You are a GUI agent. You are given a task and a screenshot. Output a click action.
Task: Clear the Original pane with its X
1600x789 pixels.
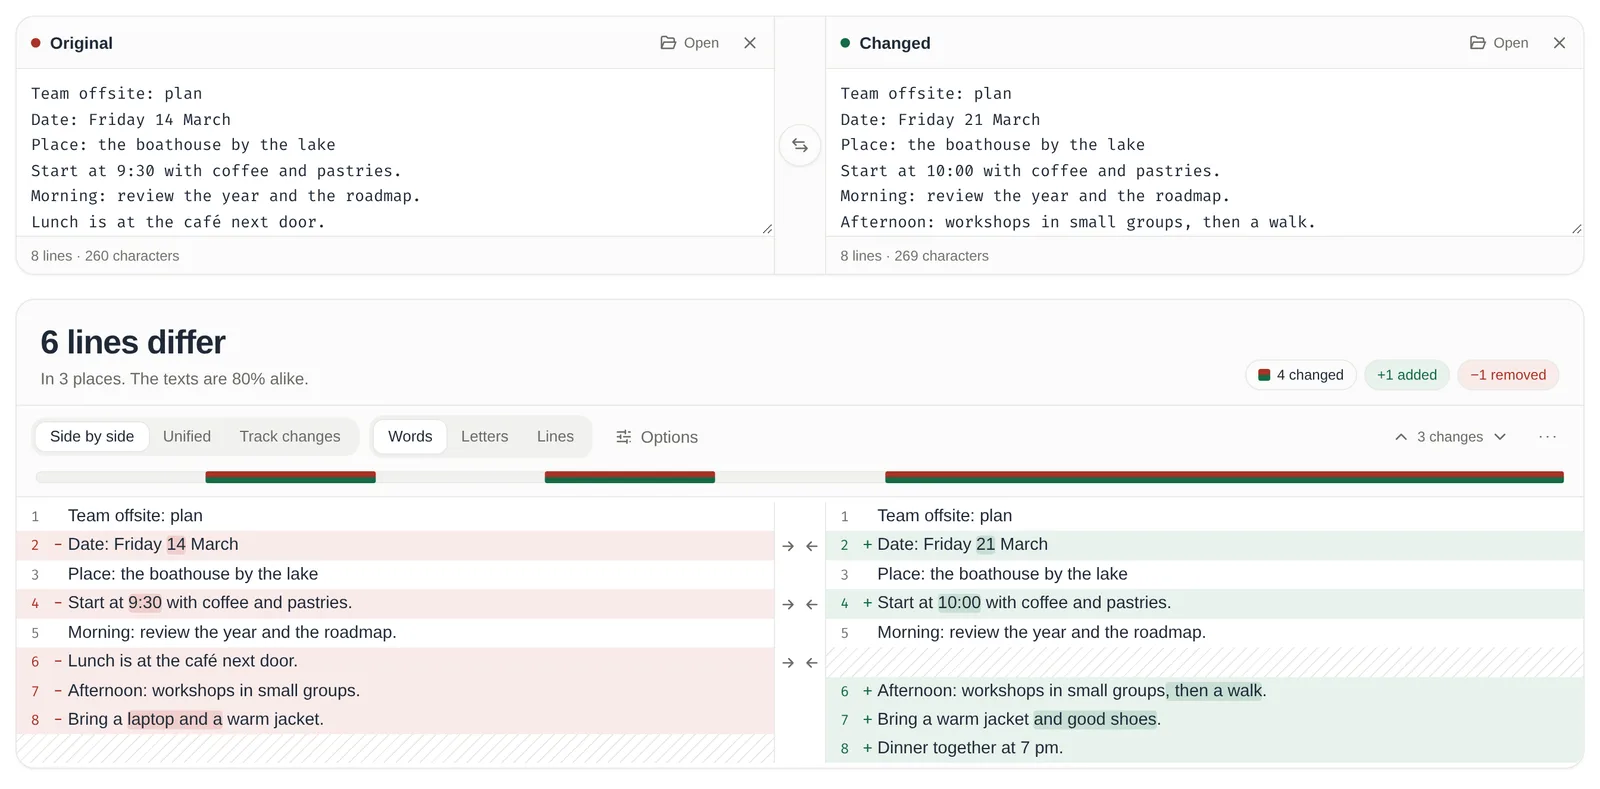(x=750, y=43)
